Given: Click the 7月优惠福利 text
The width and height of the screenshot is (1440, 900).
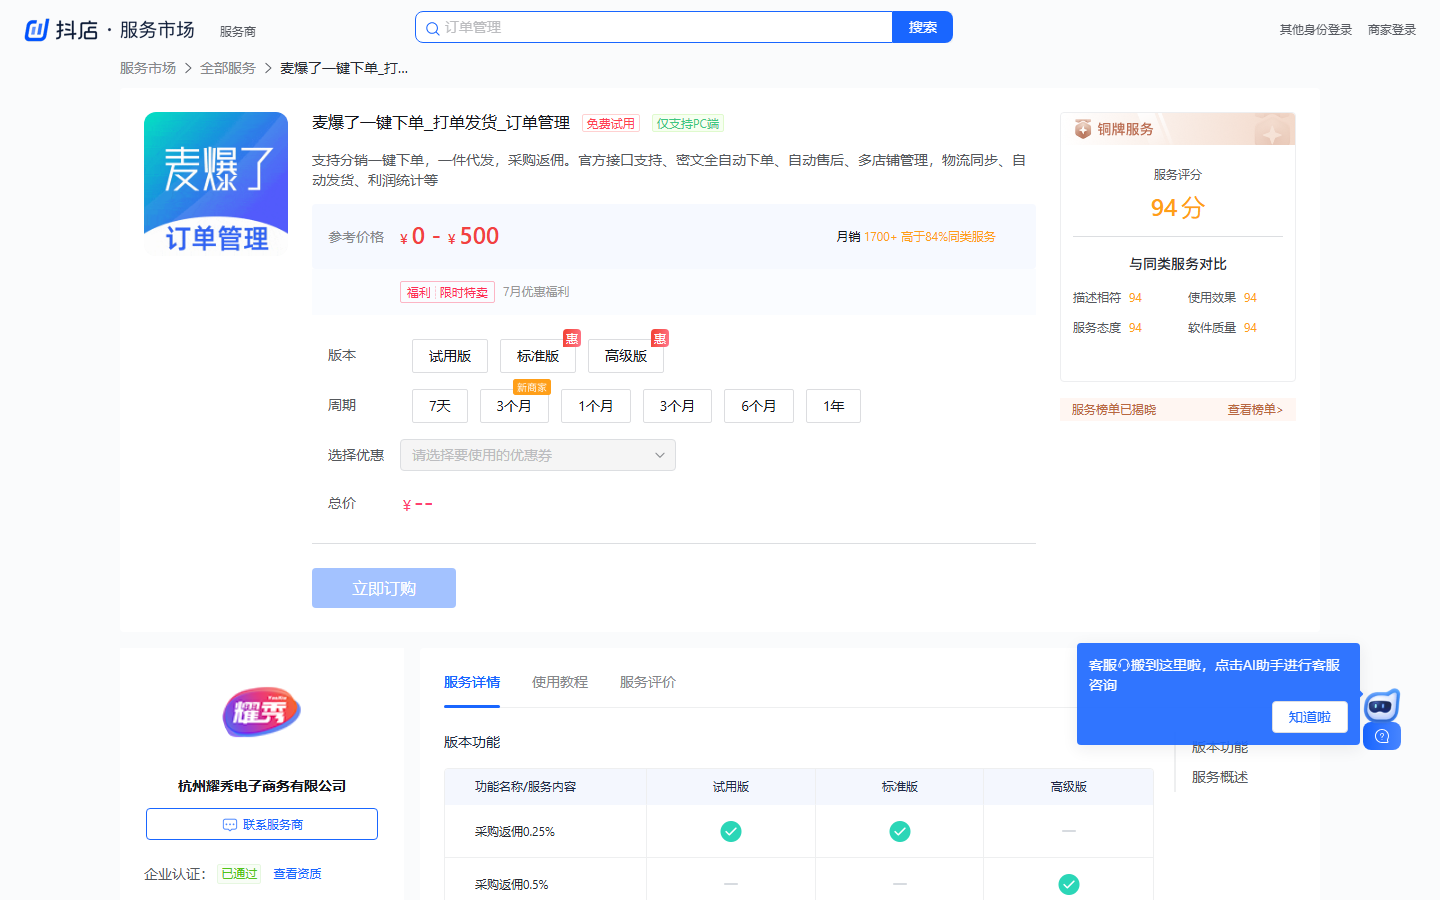Looking at the screenshot, I should tap(536, 292).
